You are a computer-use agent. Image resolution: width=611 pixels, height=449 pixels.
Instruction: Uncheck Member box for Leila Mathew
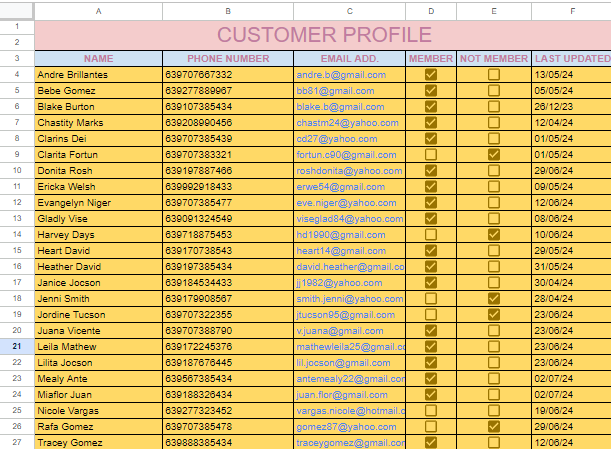[x=431, y=346]
